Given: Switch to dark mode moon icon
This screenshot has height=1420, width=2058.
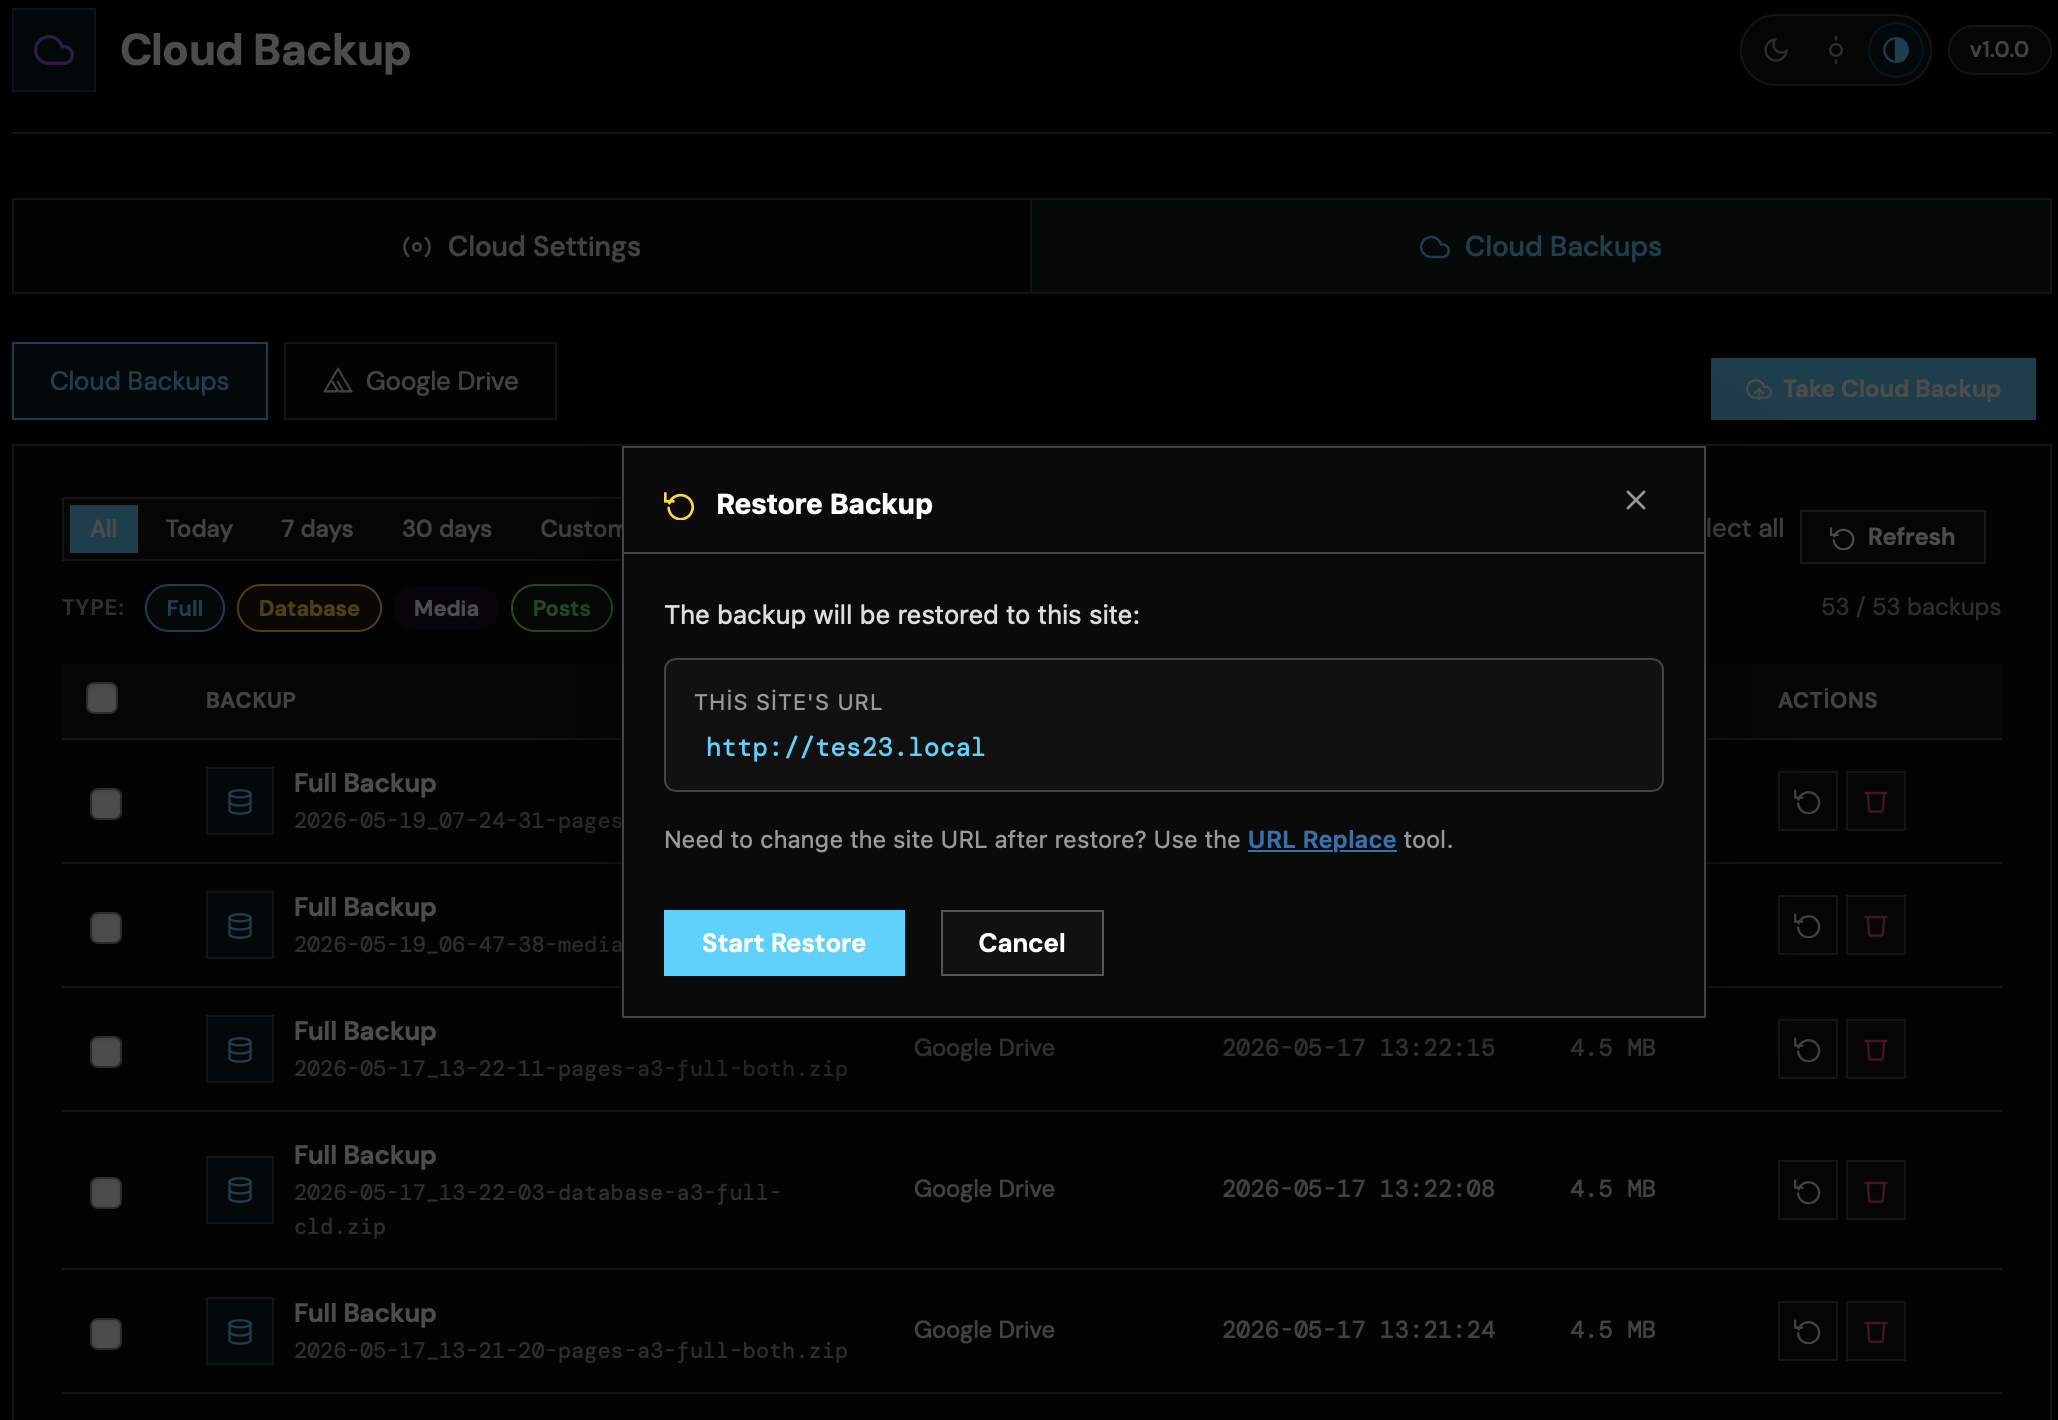Looking at the screenshot, I should click(1776, 50).
